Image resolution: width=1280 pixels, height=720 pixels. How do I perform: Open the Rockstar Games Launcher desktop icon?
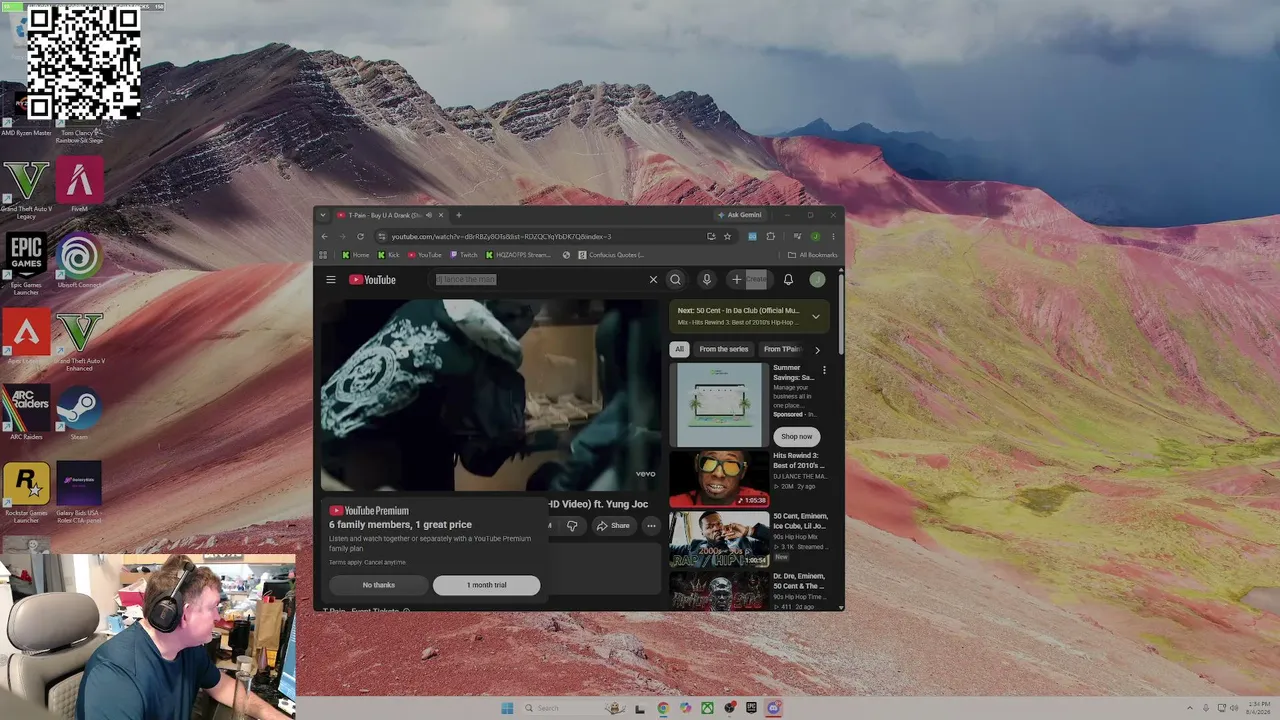click(26, 492)
